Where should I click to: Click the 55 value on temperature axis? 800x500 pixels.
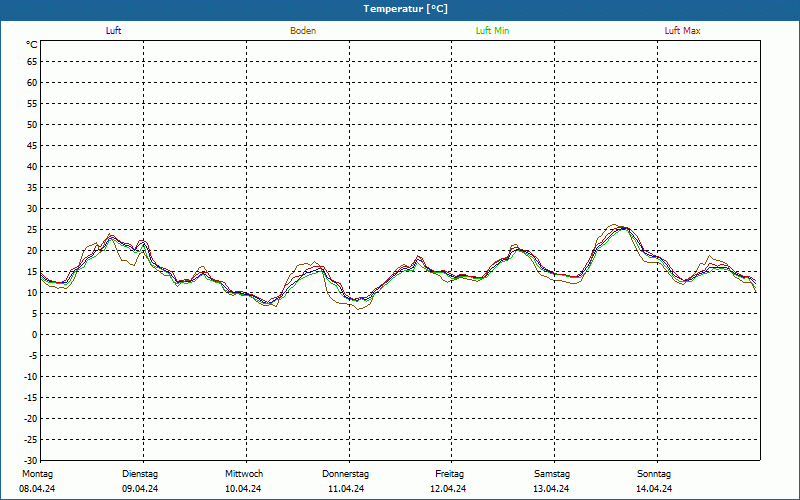coord(32,104)
